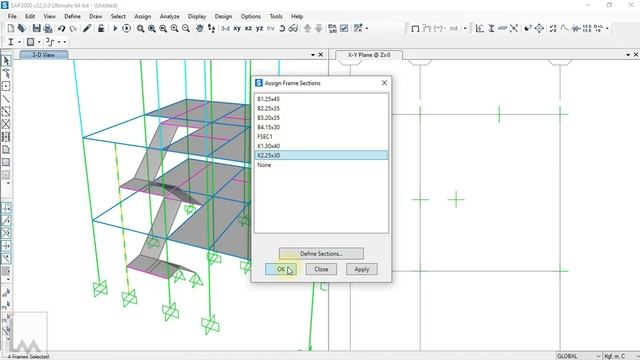Click the show forces/stresses icon
The image size is (640, 360).
(438, 29)
